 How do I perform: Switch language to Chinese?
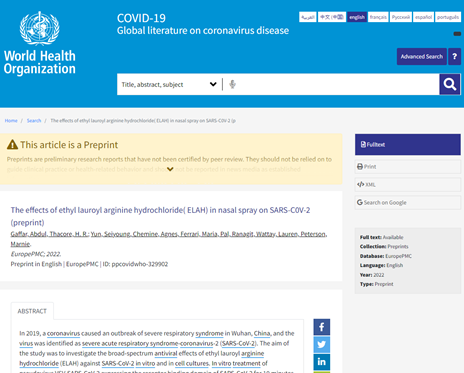tap(332, 17)
